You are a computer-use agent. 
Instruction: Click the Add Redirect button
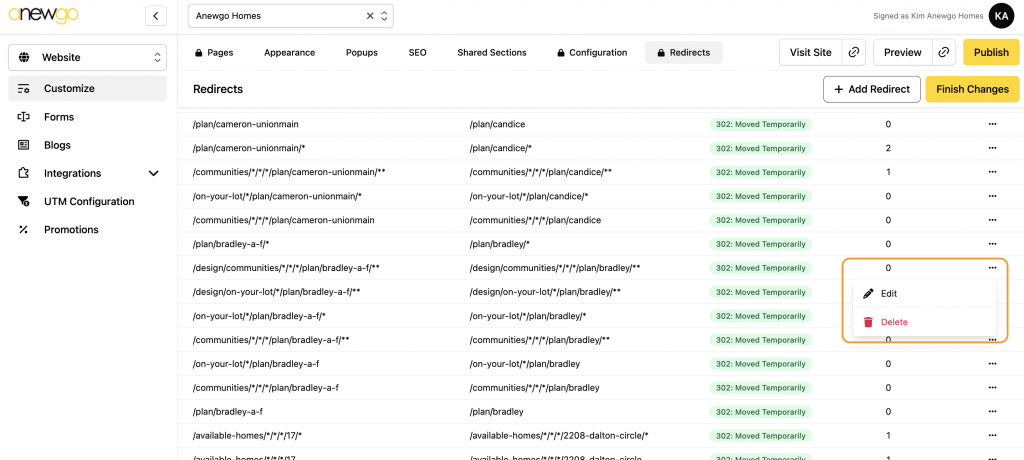[x=870, y=89]
